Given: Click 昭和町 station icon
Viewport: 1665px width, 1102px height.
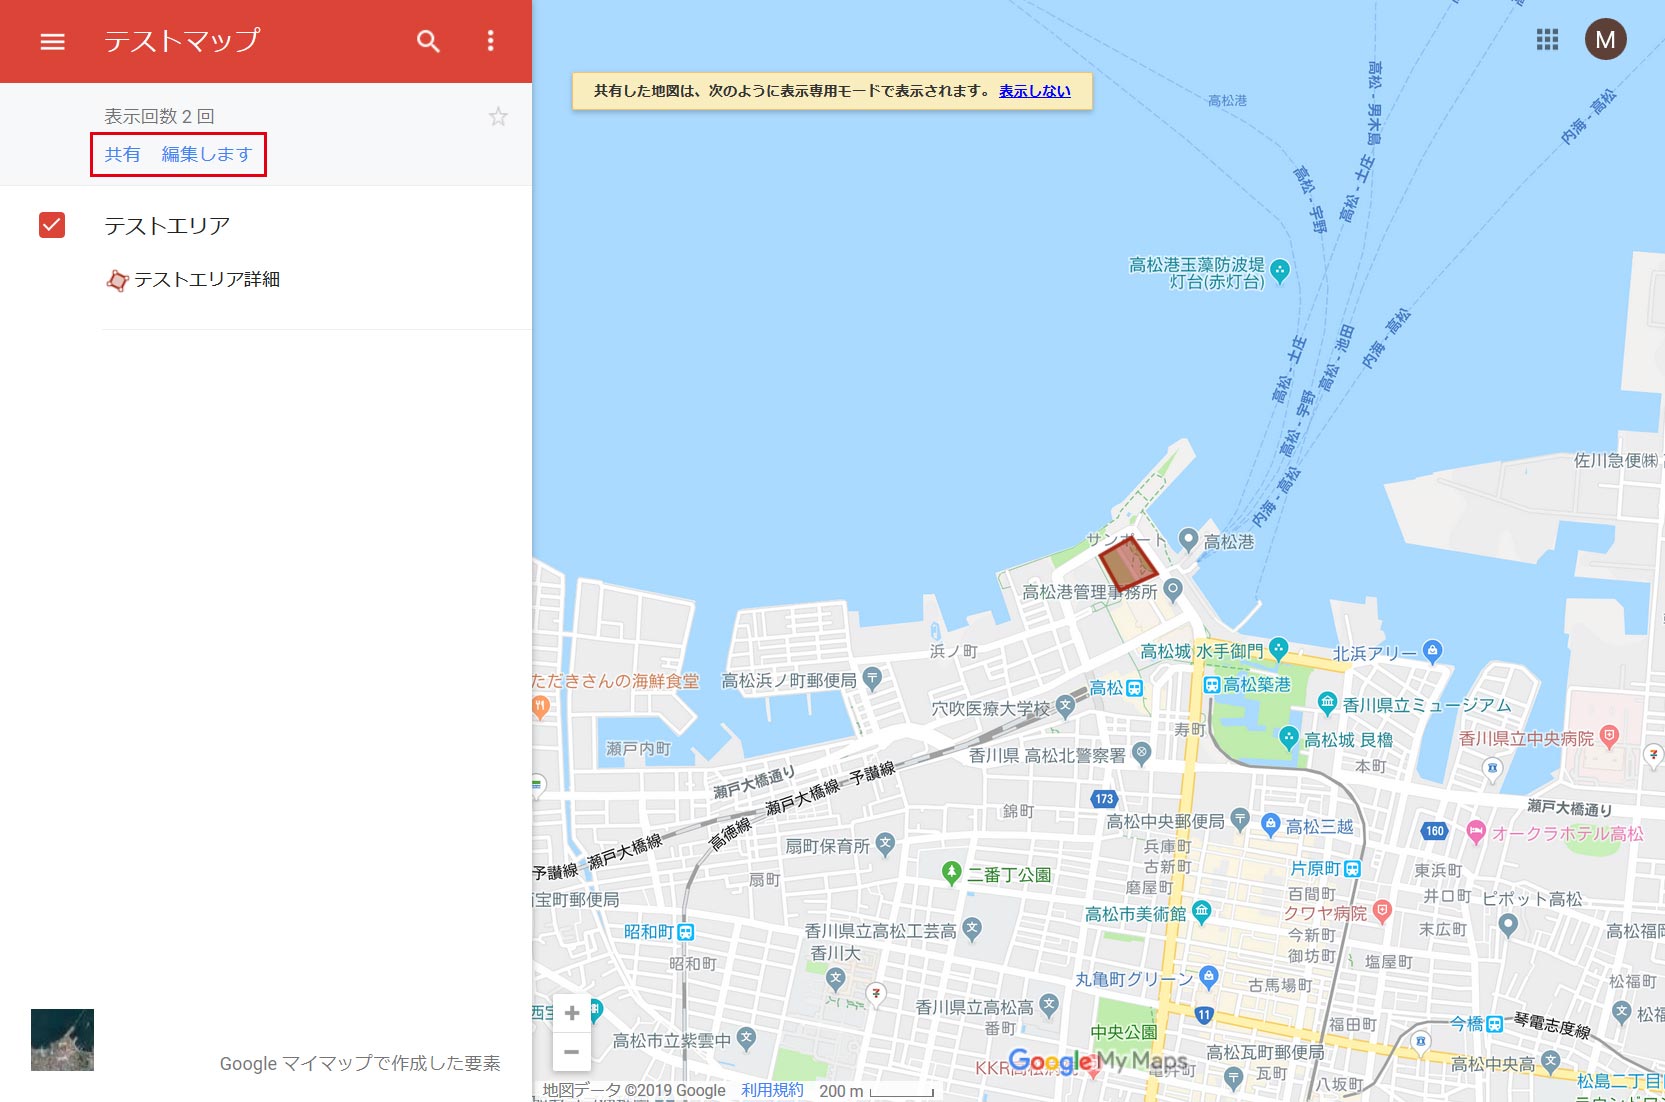Looking at the screenshot, I should pos(685,932).
